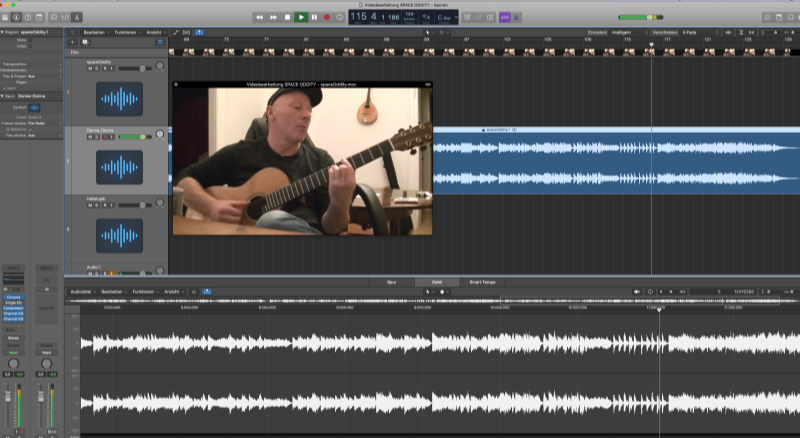Select the spaceOddity1 audio region
Image resolution: width=800 pixels, height=438 pixels.
pyautogui.click(x=616, y=161)
